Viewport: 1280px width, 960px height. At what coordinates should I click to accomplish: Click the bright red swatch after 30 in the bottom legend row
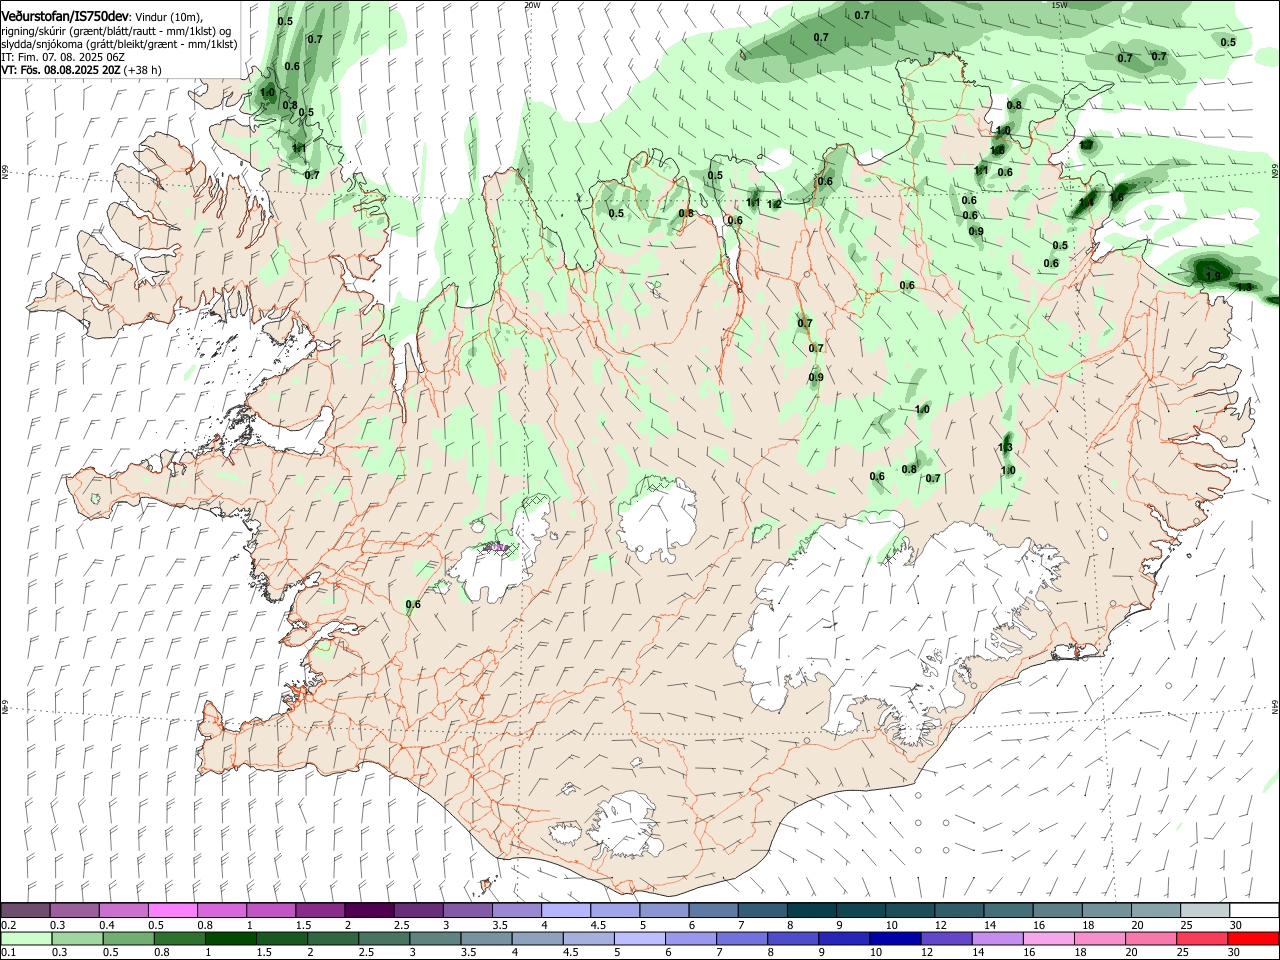coord(1253,939)
